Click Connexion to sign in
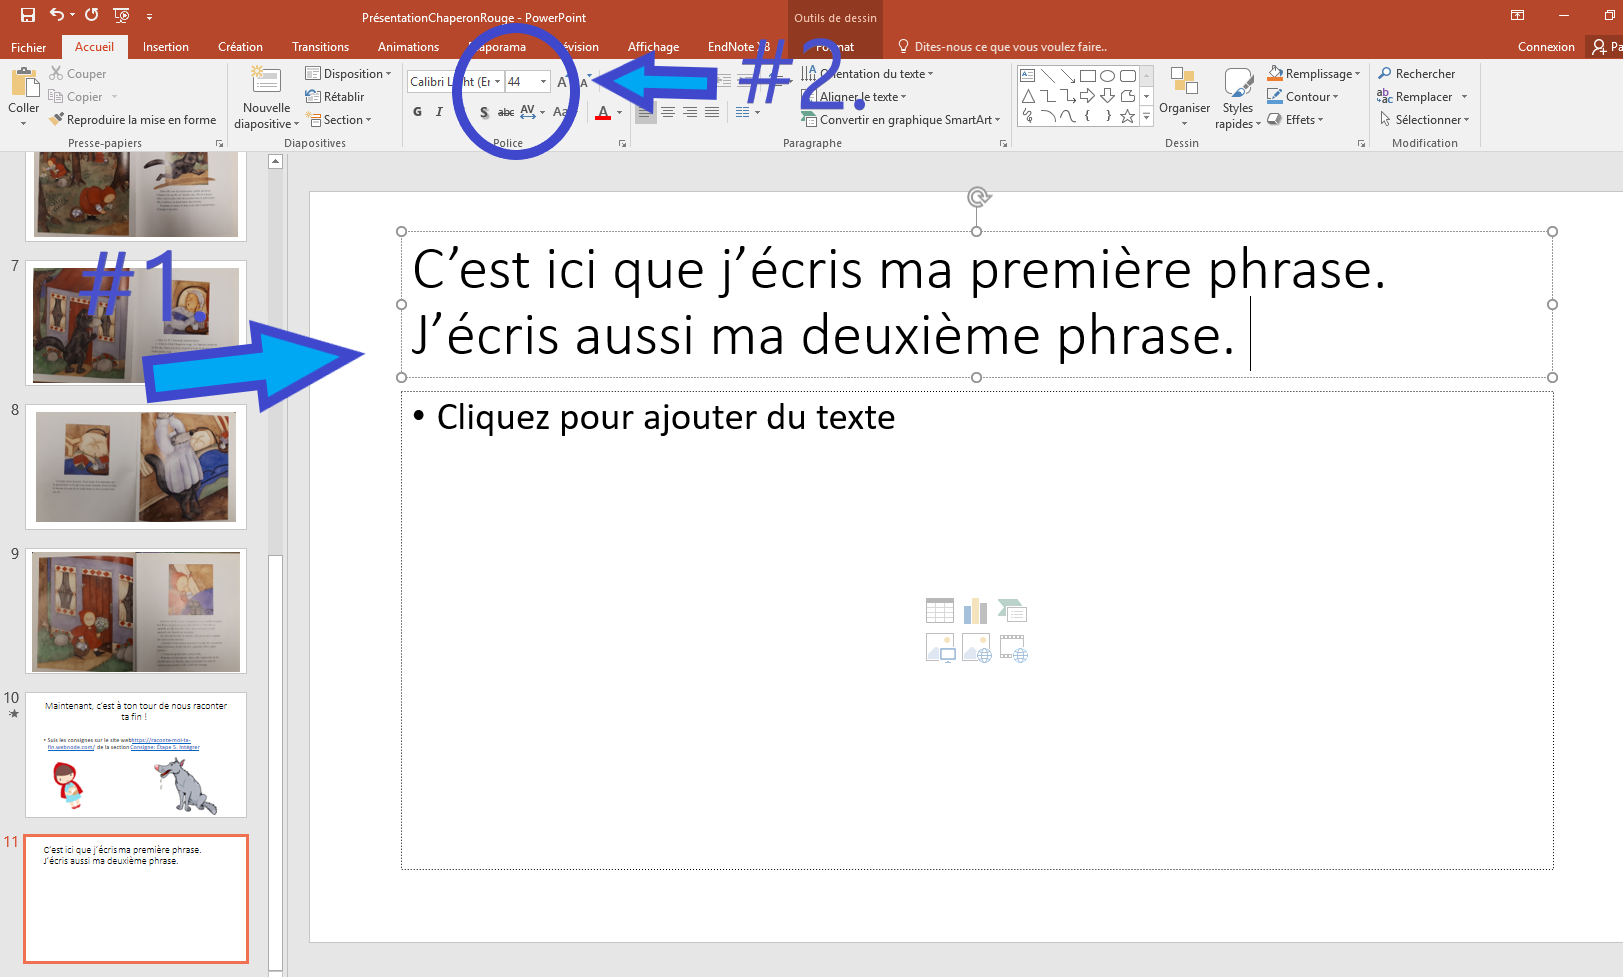The image size is (1623, 977). 1546,47
